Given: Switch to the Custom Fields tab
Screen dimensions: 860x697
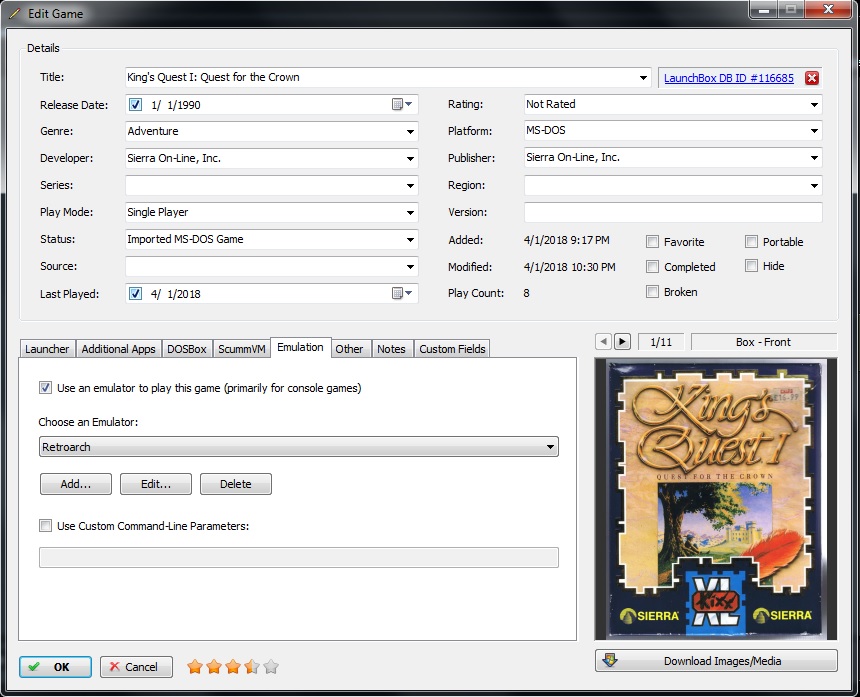Looking at the screenshot, I should [452, 349].
